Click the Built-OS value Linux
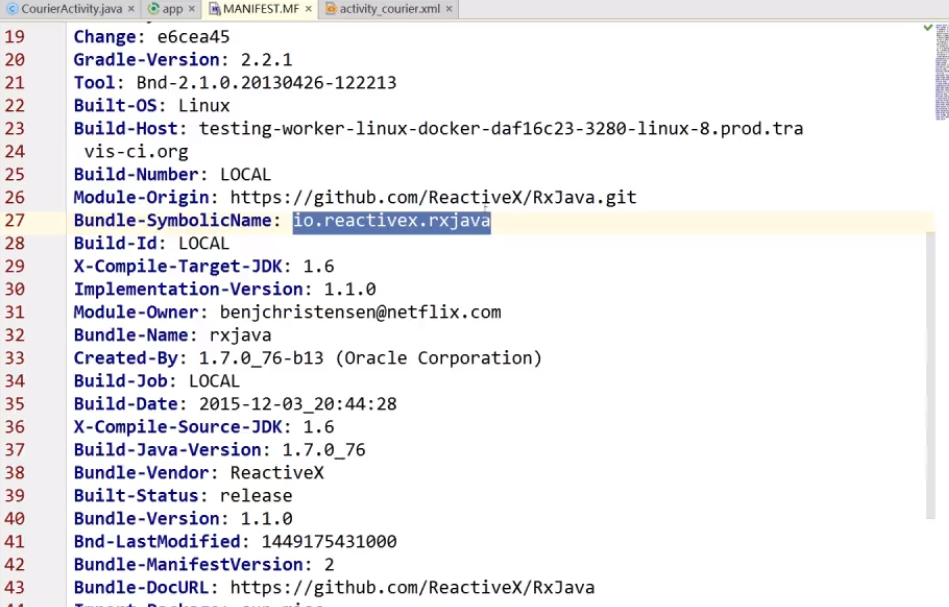The height and width of the screenshot is (607, 949). 204,106
